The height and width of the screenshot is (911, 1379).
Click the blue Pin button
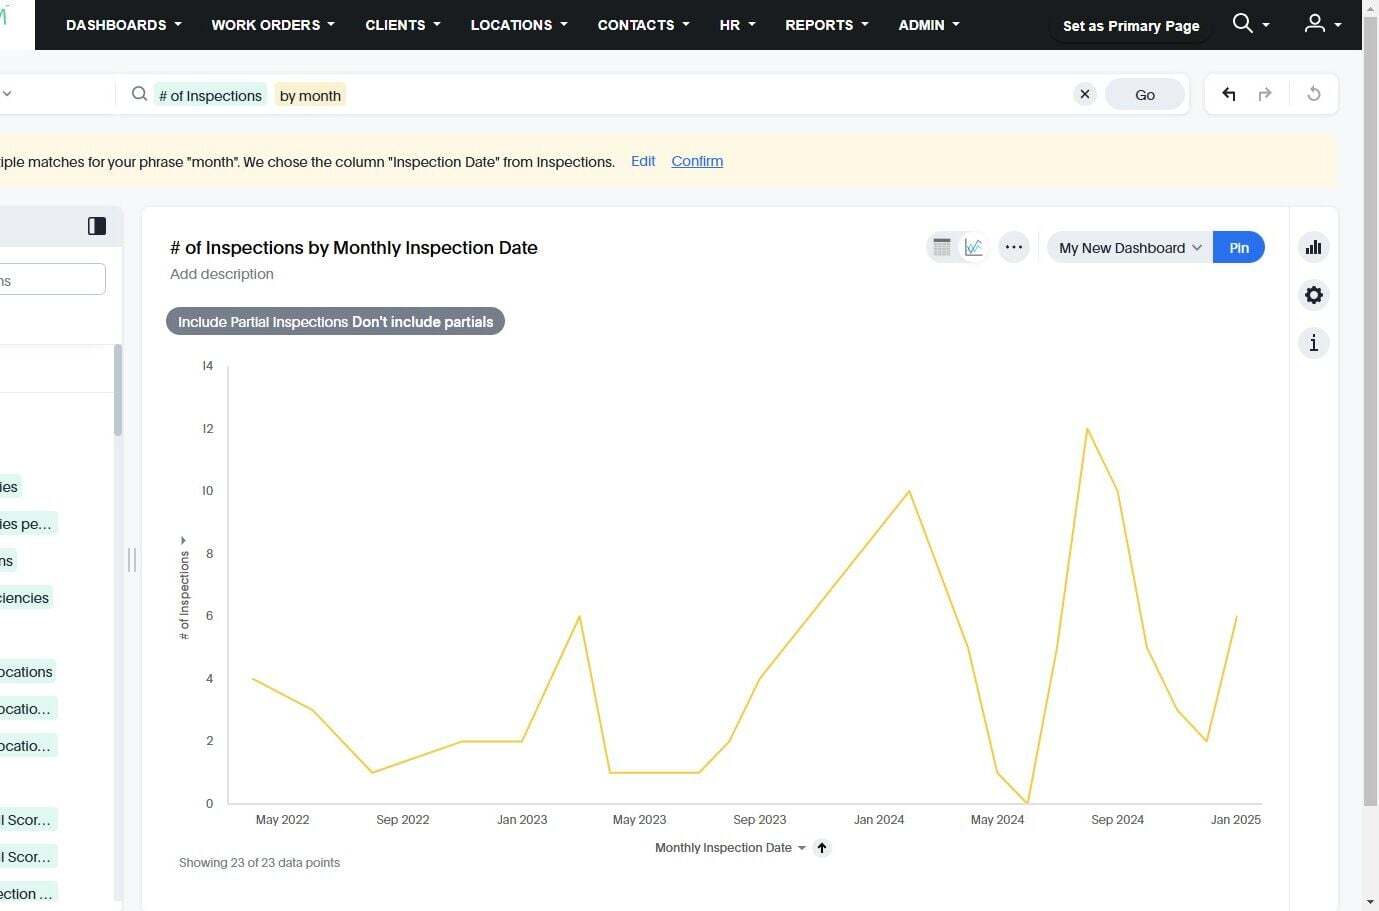click(1239, 248)
